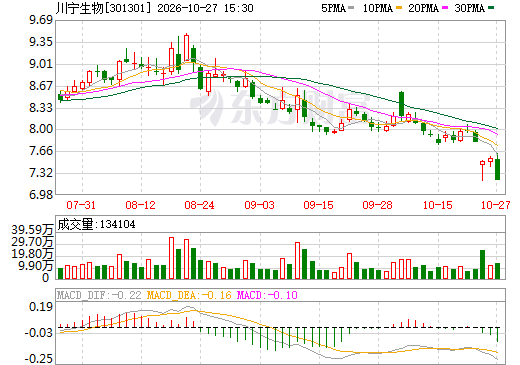The width and height of the screenshot is (520, 365).
Task: Click the 6.98 price axis label
Action: coord(41,195)
